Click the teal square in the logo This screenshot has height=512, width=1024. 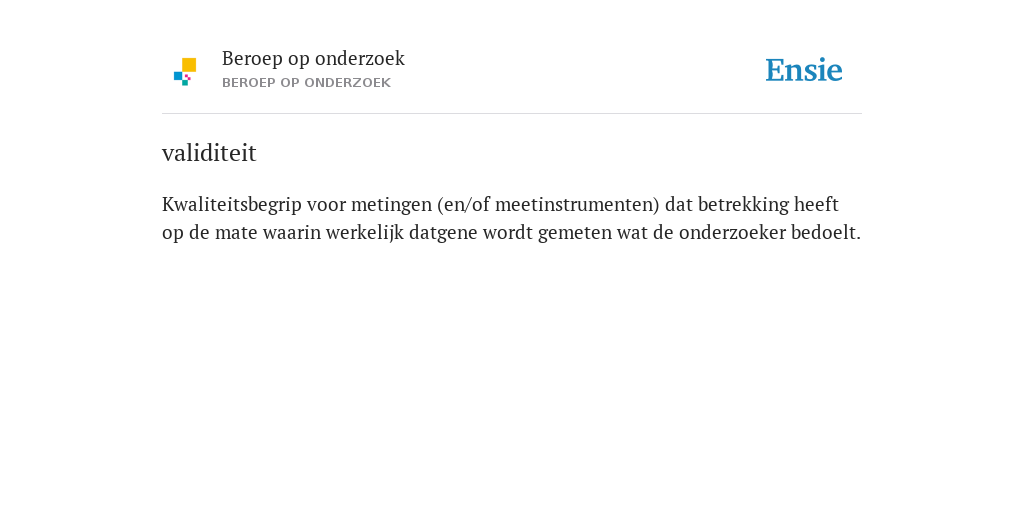tap(185, 83)
